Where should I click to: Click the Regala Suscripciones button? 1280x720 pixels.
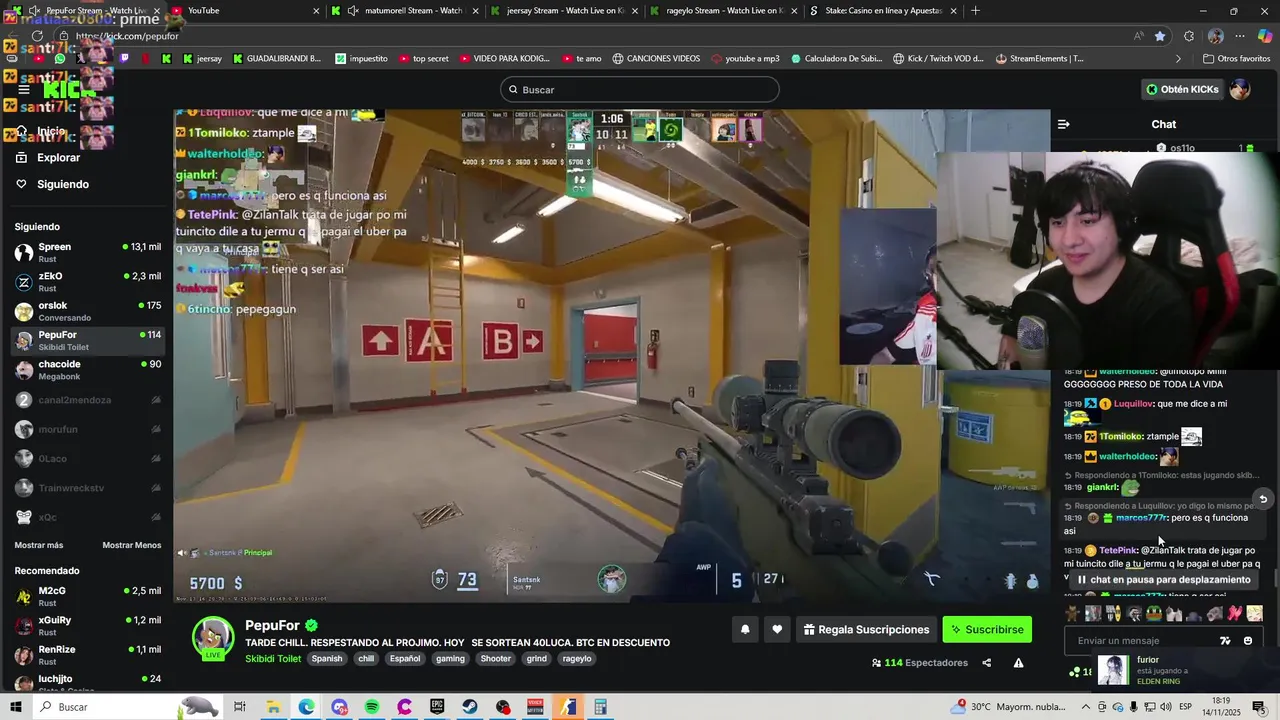click(866, 630)
